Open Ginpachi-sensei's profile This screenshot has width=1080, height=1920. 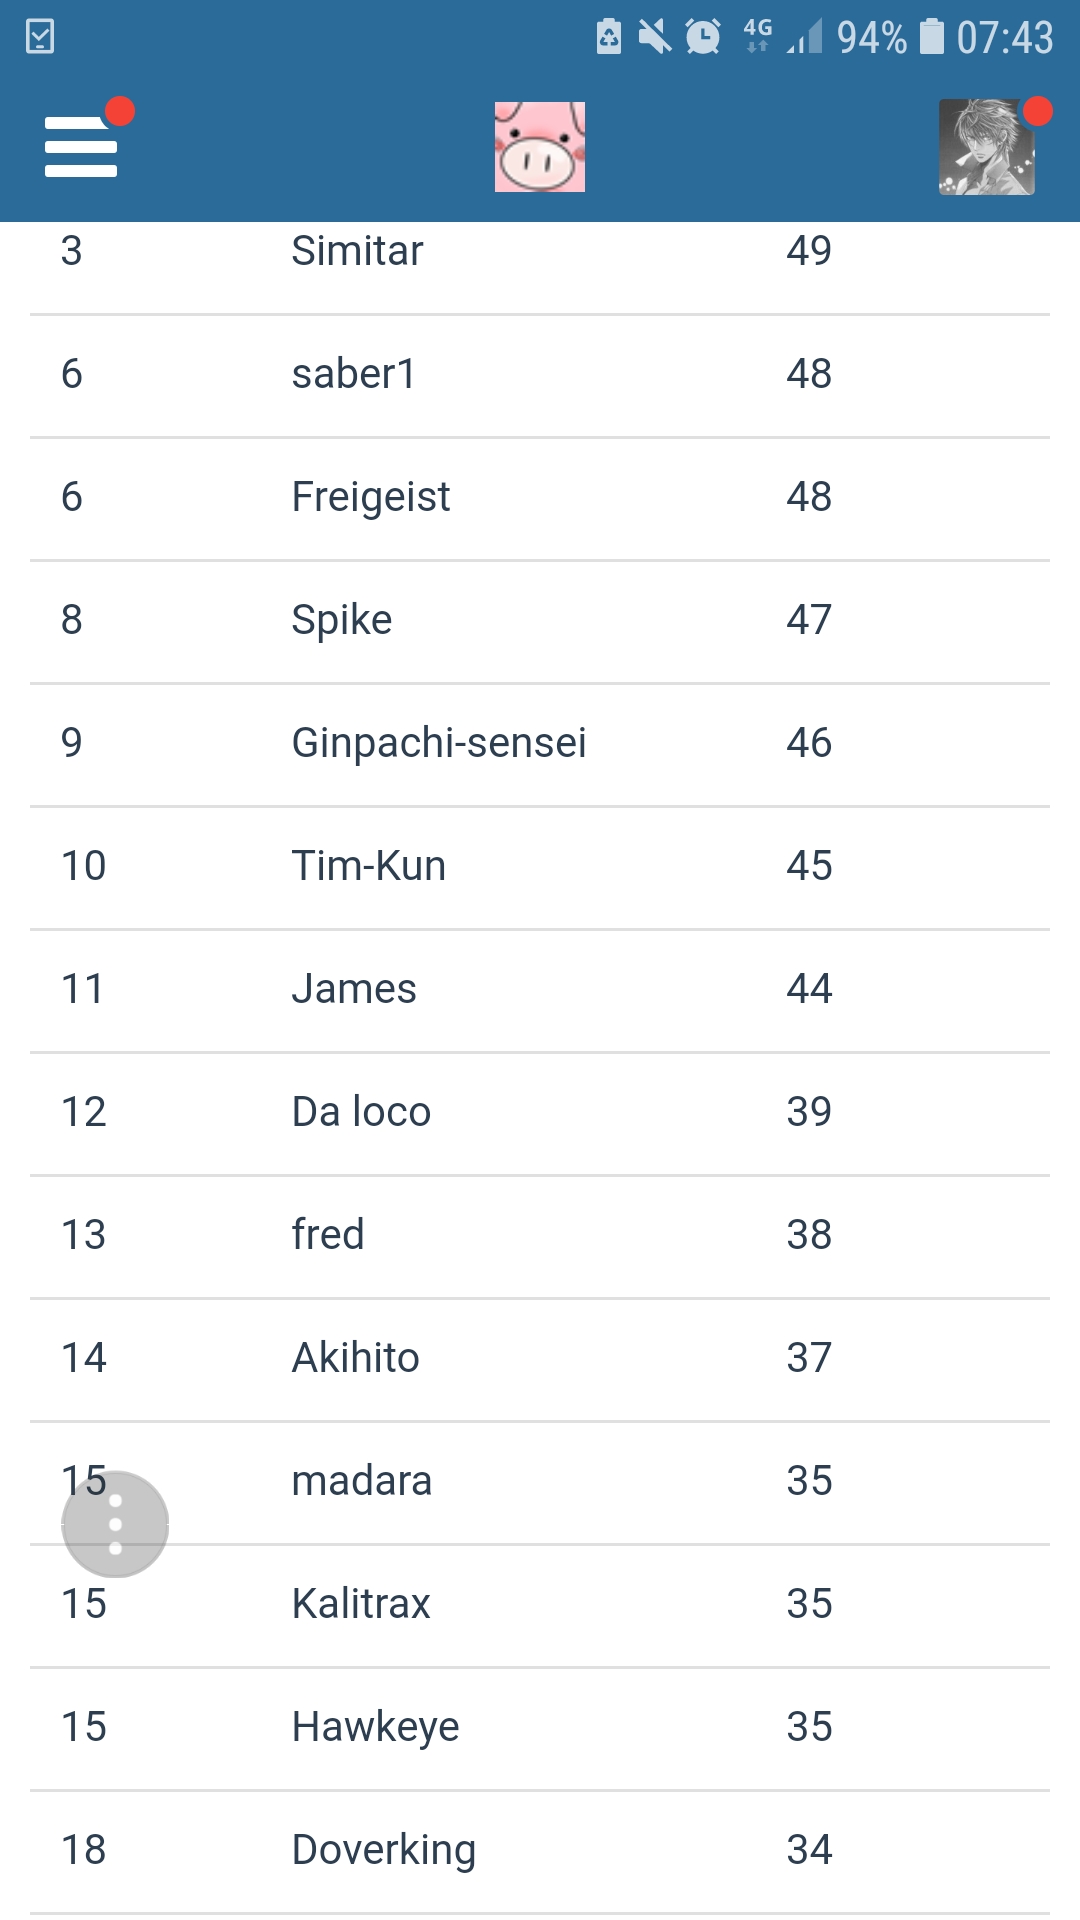pos(540,745)
